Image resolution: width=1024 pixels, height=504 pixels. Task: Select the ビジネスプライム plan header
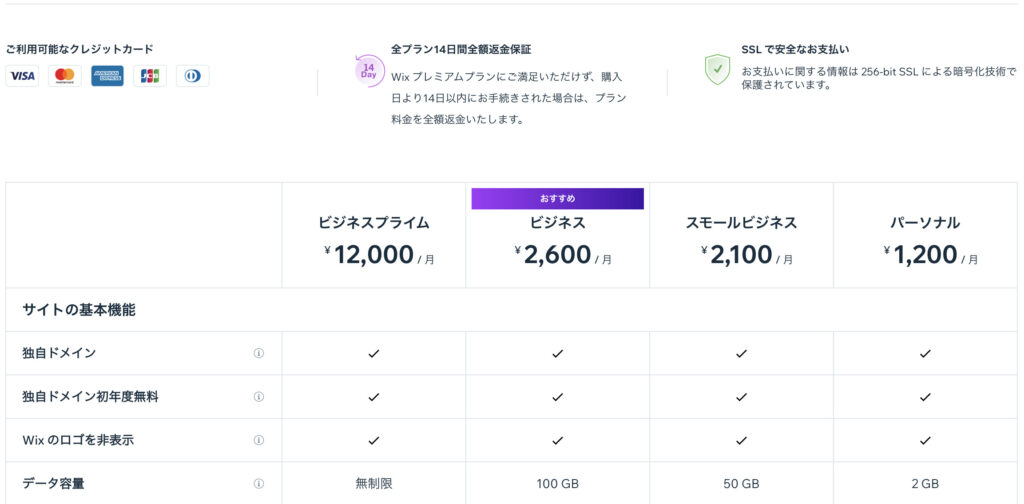pyautogui.click(x=374, y=236)
